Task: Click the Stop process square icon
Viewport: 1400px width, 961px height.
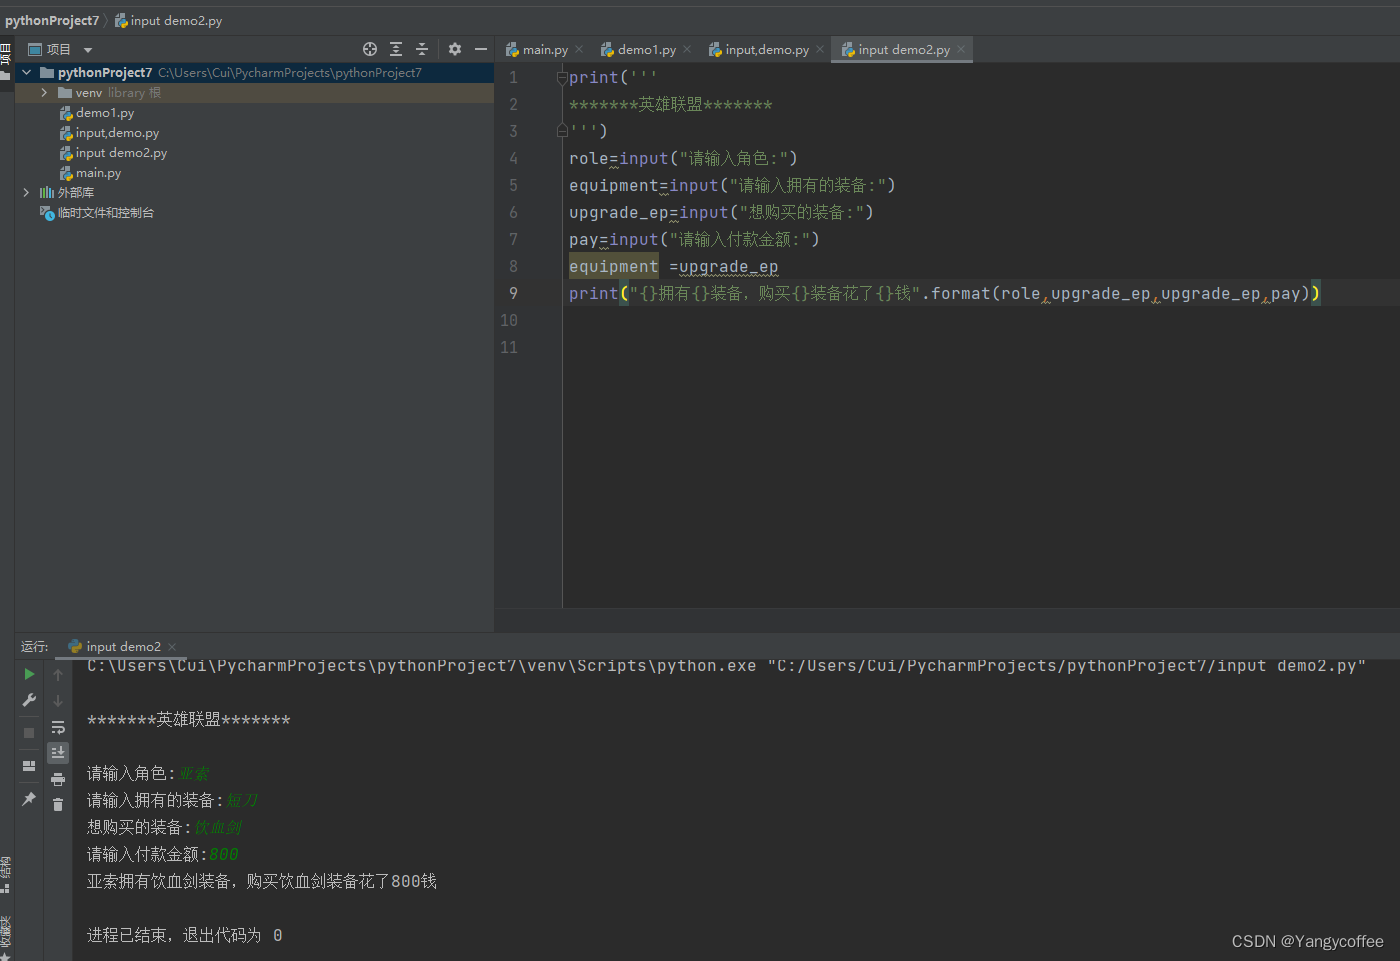Action: point(29,733)
